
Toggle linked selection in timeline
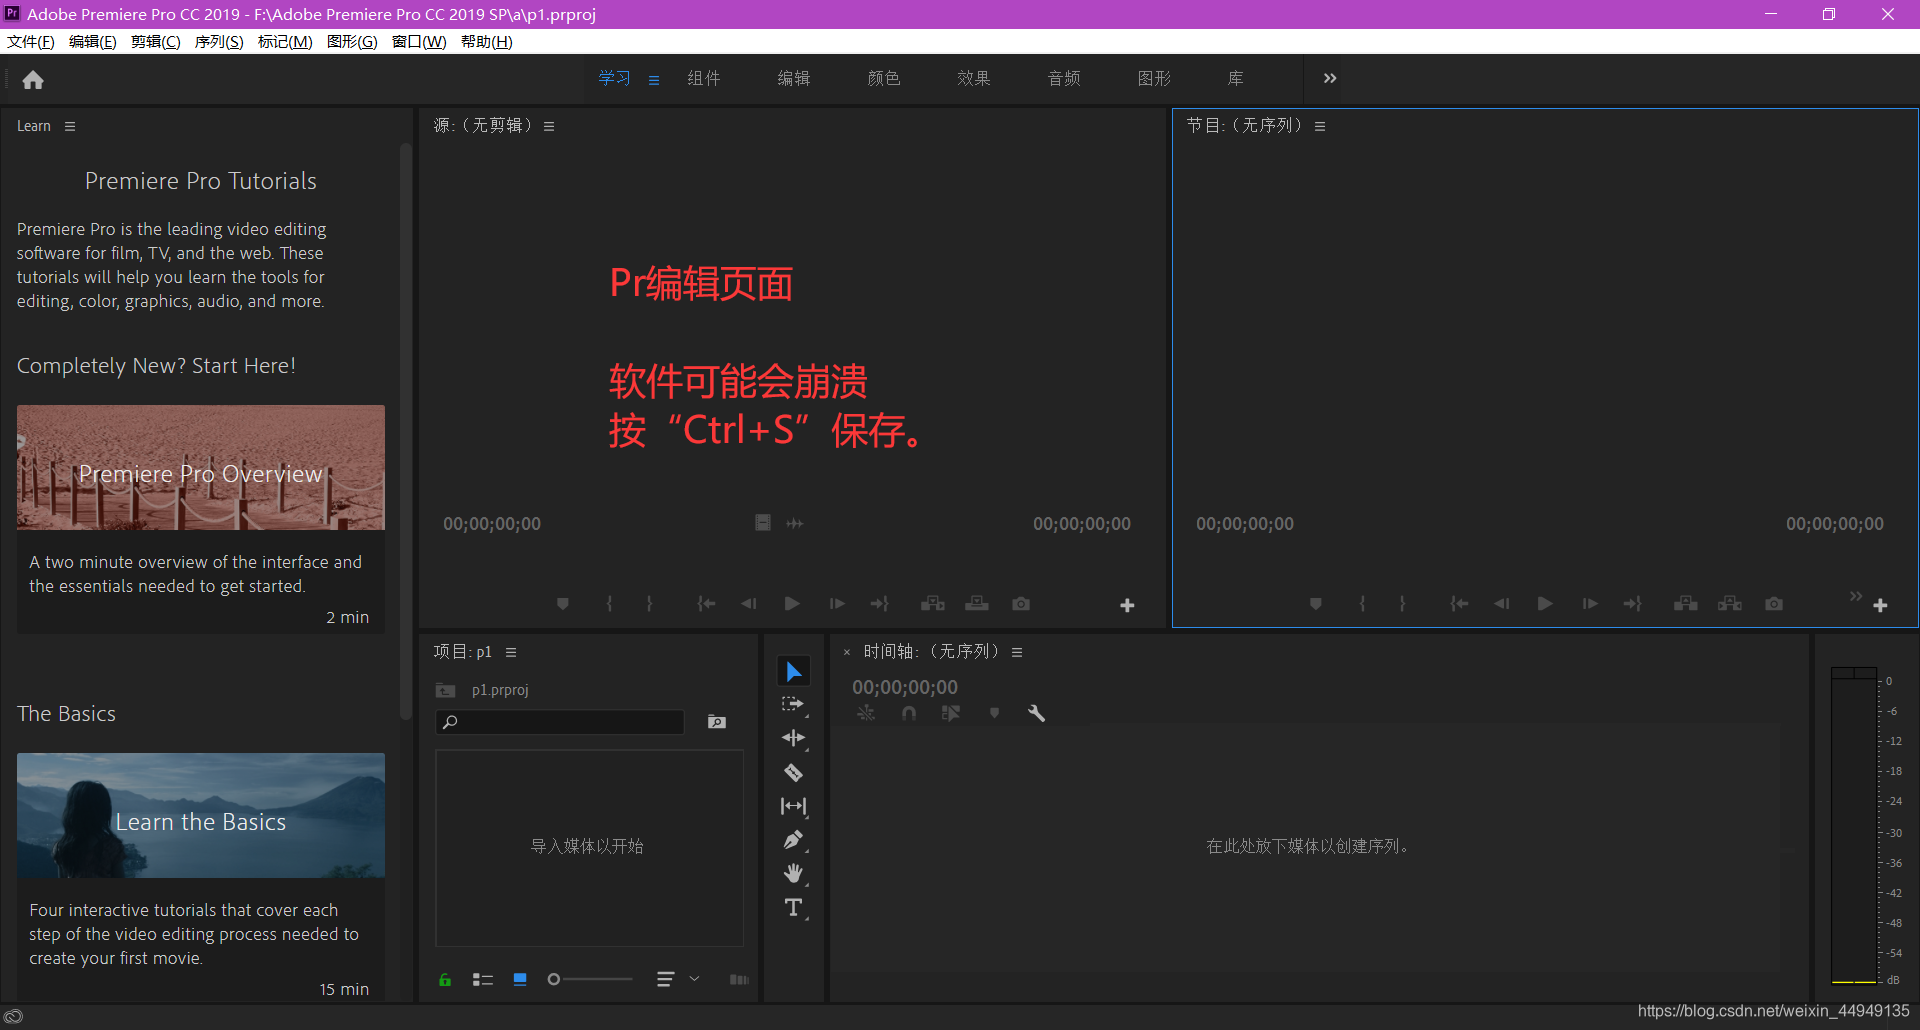coord(951,713)
